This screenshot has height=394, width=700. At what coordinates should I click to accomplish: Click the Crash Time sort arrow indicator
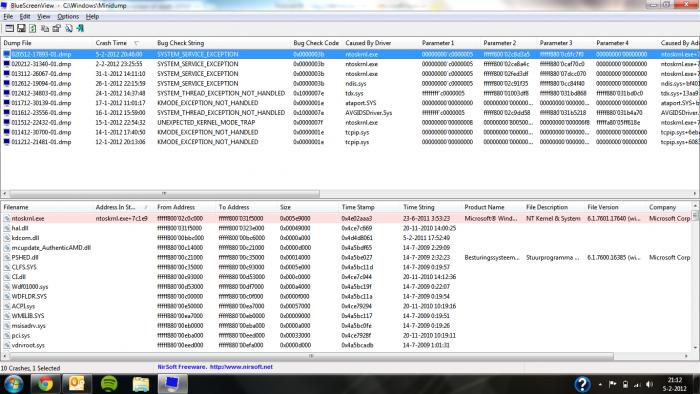tap(137, 43)
